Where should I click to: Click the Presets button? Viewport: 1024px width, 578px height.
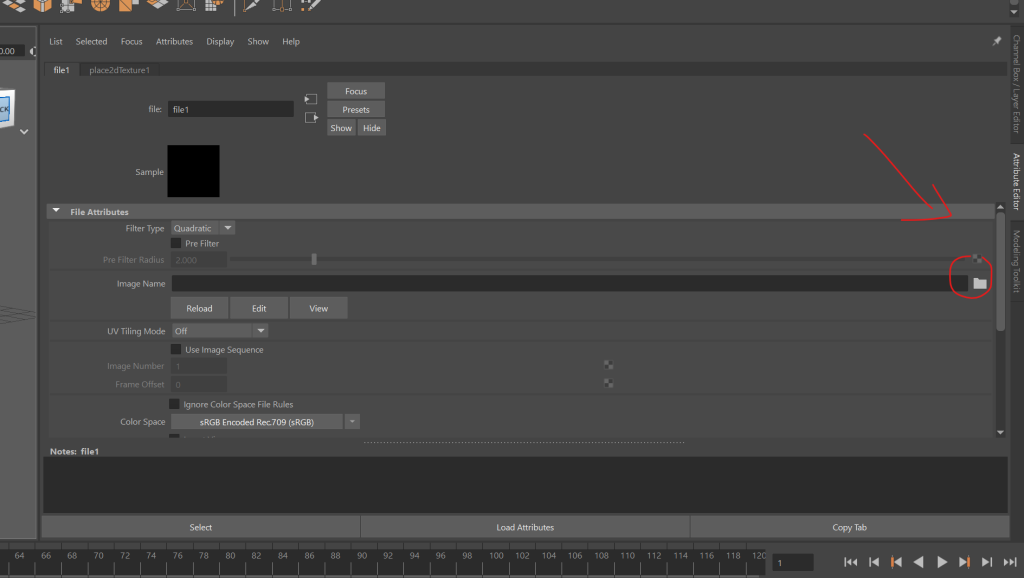(x=356, y=110)
